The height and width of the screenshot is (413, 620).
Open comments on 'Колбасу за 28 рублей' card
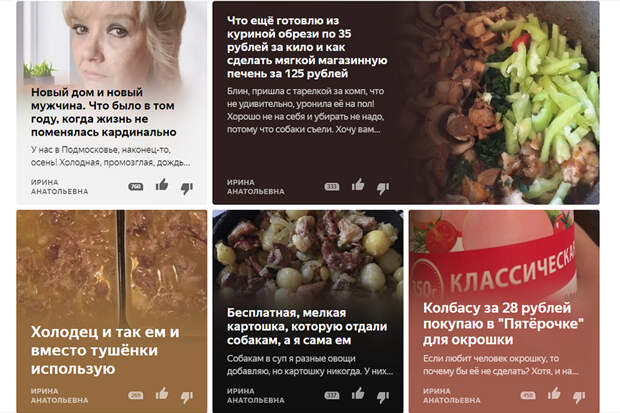pos(528,395)
